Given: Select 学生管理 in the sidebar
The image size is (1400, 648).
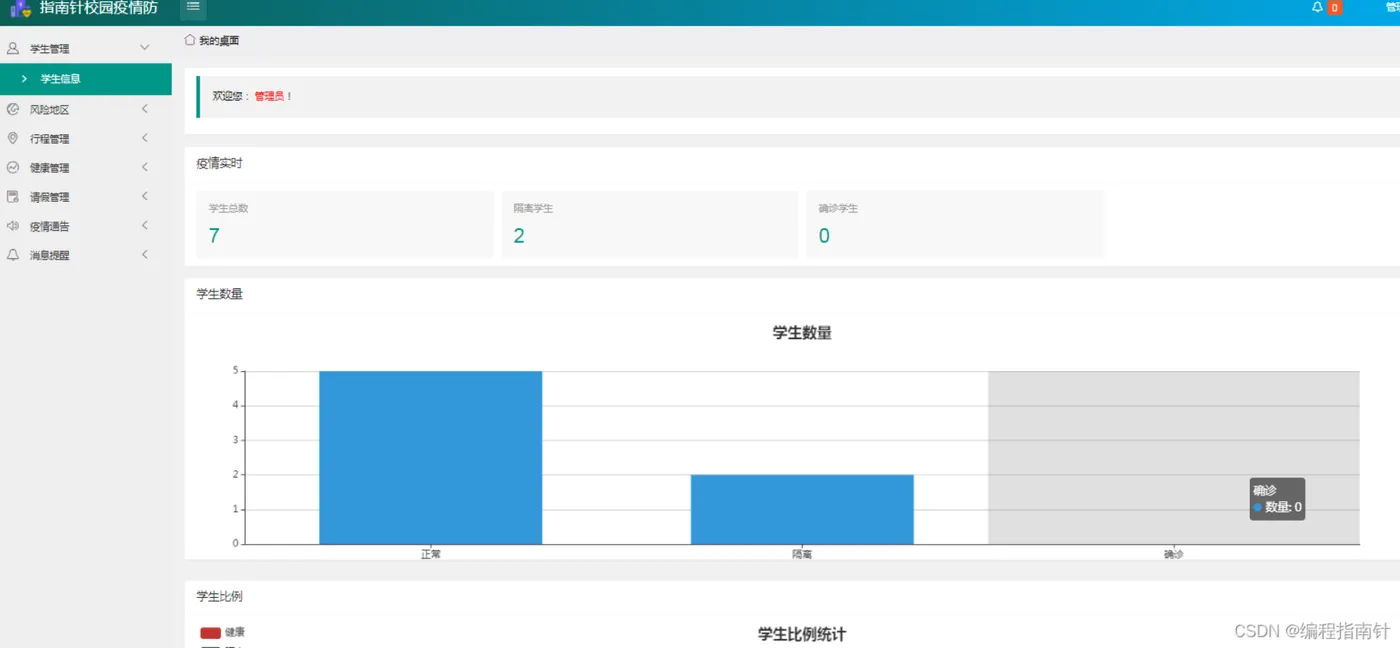Looking at the screenshot, I should pos(50,49).
